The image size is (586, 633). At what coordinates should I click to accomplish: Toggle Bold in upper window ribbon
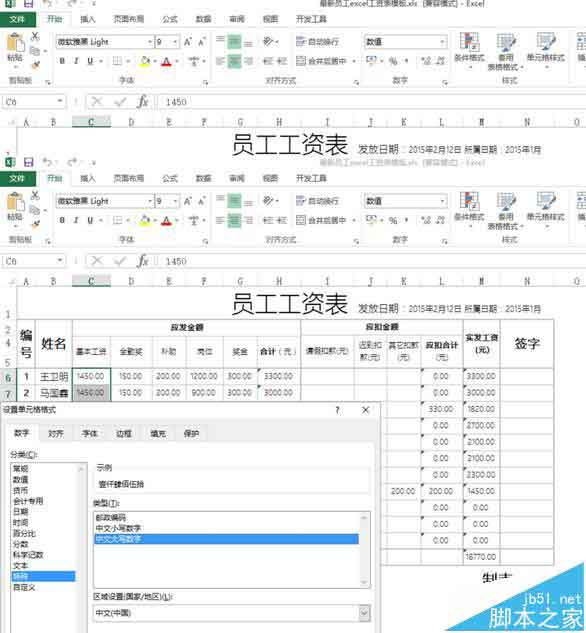pos(62,61)
